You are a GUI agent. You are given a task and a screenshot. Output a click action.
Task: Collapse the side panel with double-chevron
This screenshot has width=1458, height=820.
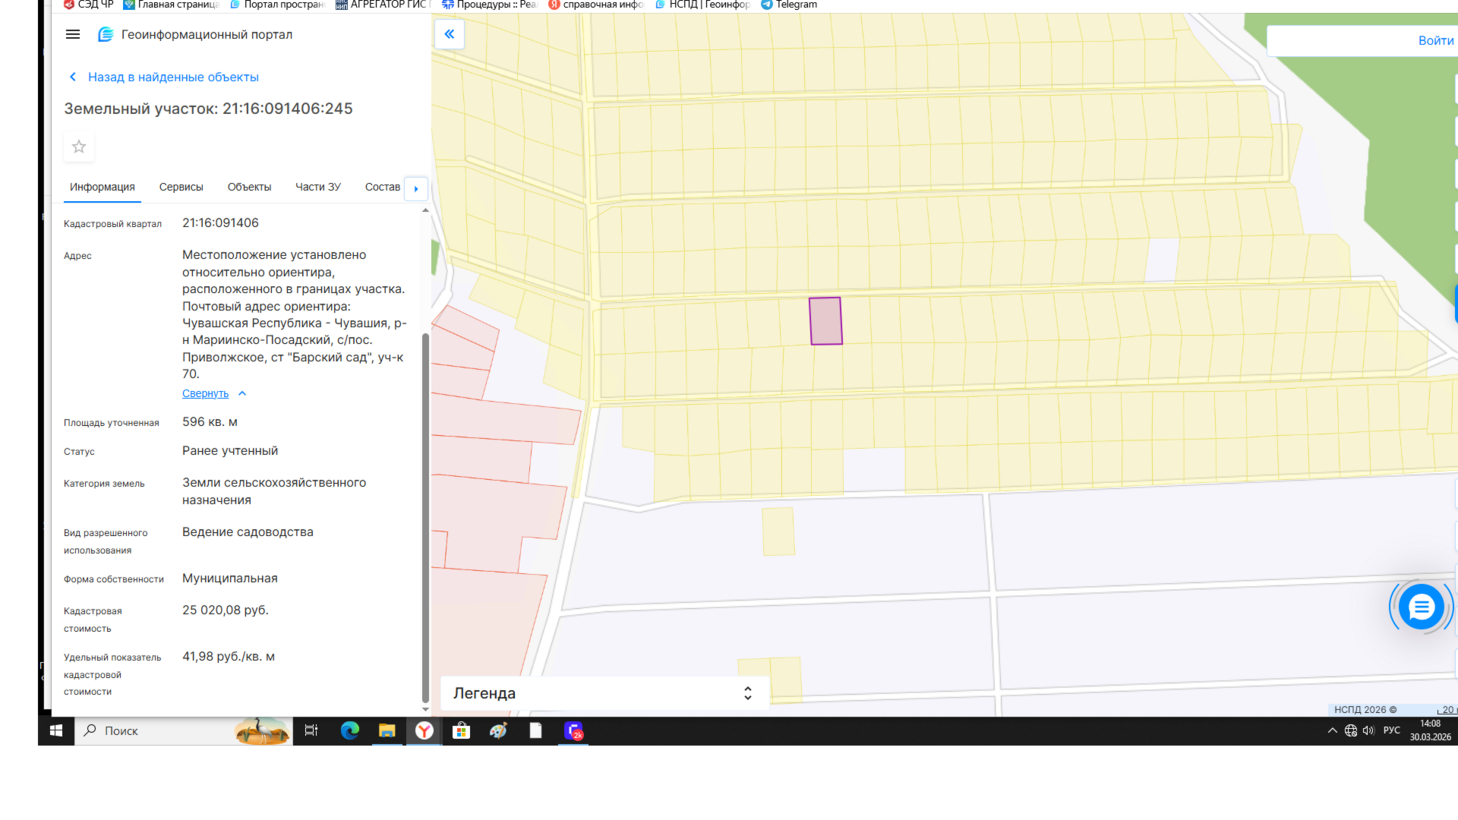[x=449, y=34]
